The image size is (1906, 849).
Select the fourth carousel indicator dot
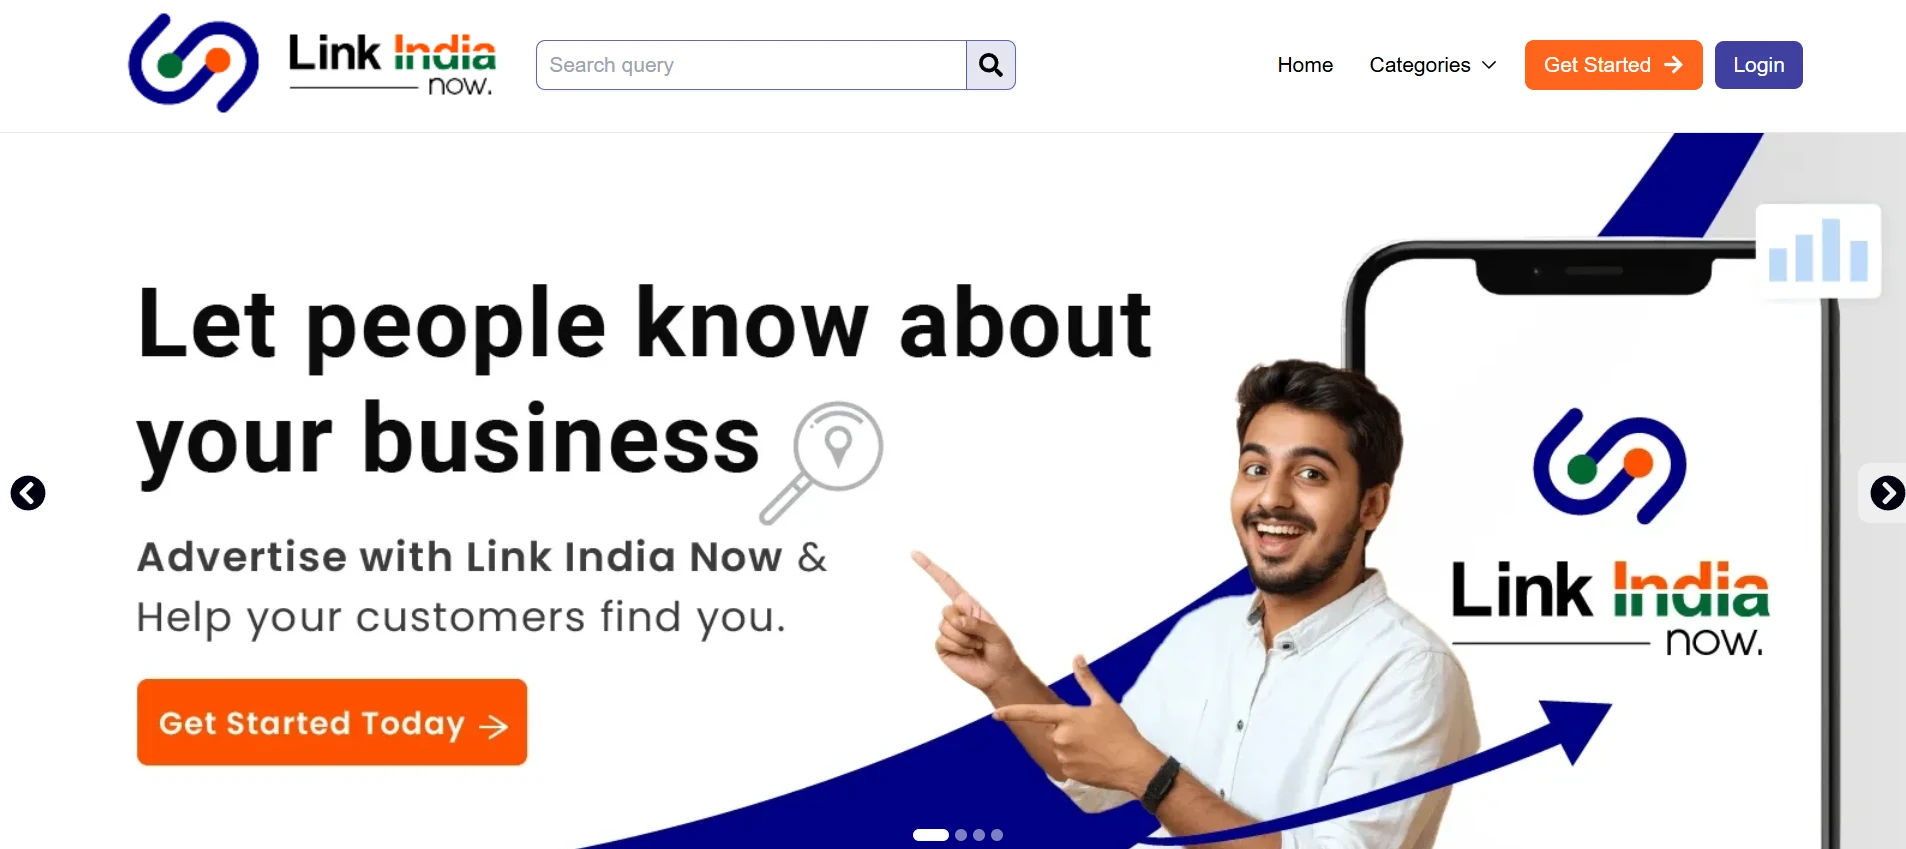(997, 835)
